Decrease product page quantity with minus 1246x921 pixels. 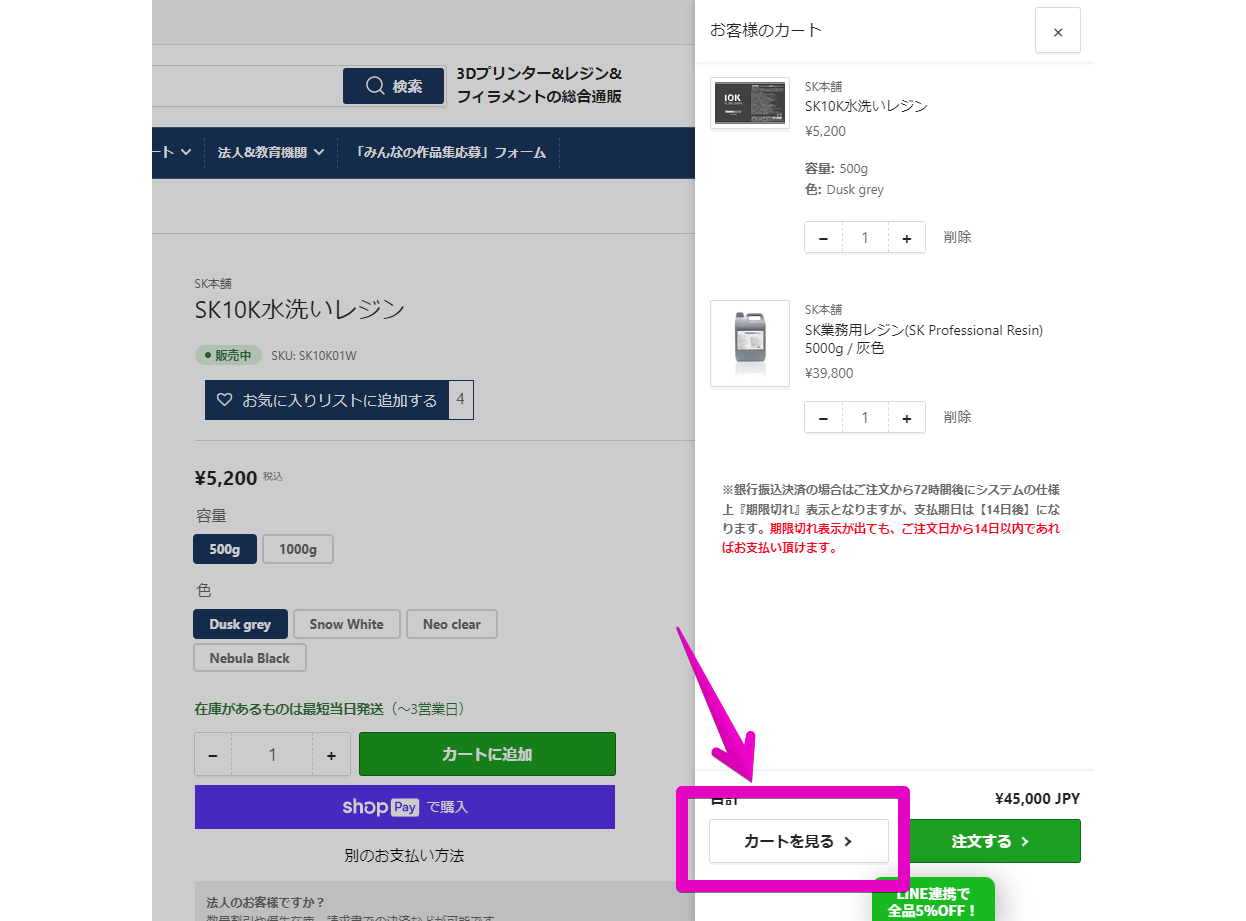(213, 755)
